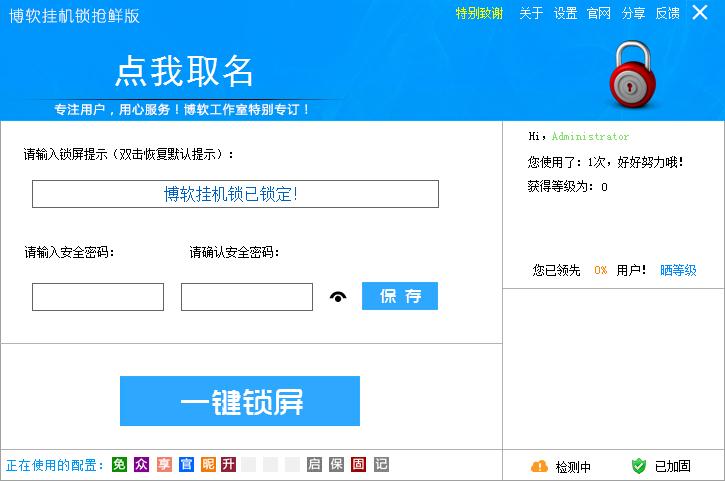Screen dimensions: 725x481
Task: Click the pink 享 config icon
Action: (164, 464)
